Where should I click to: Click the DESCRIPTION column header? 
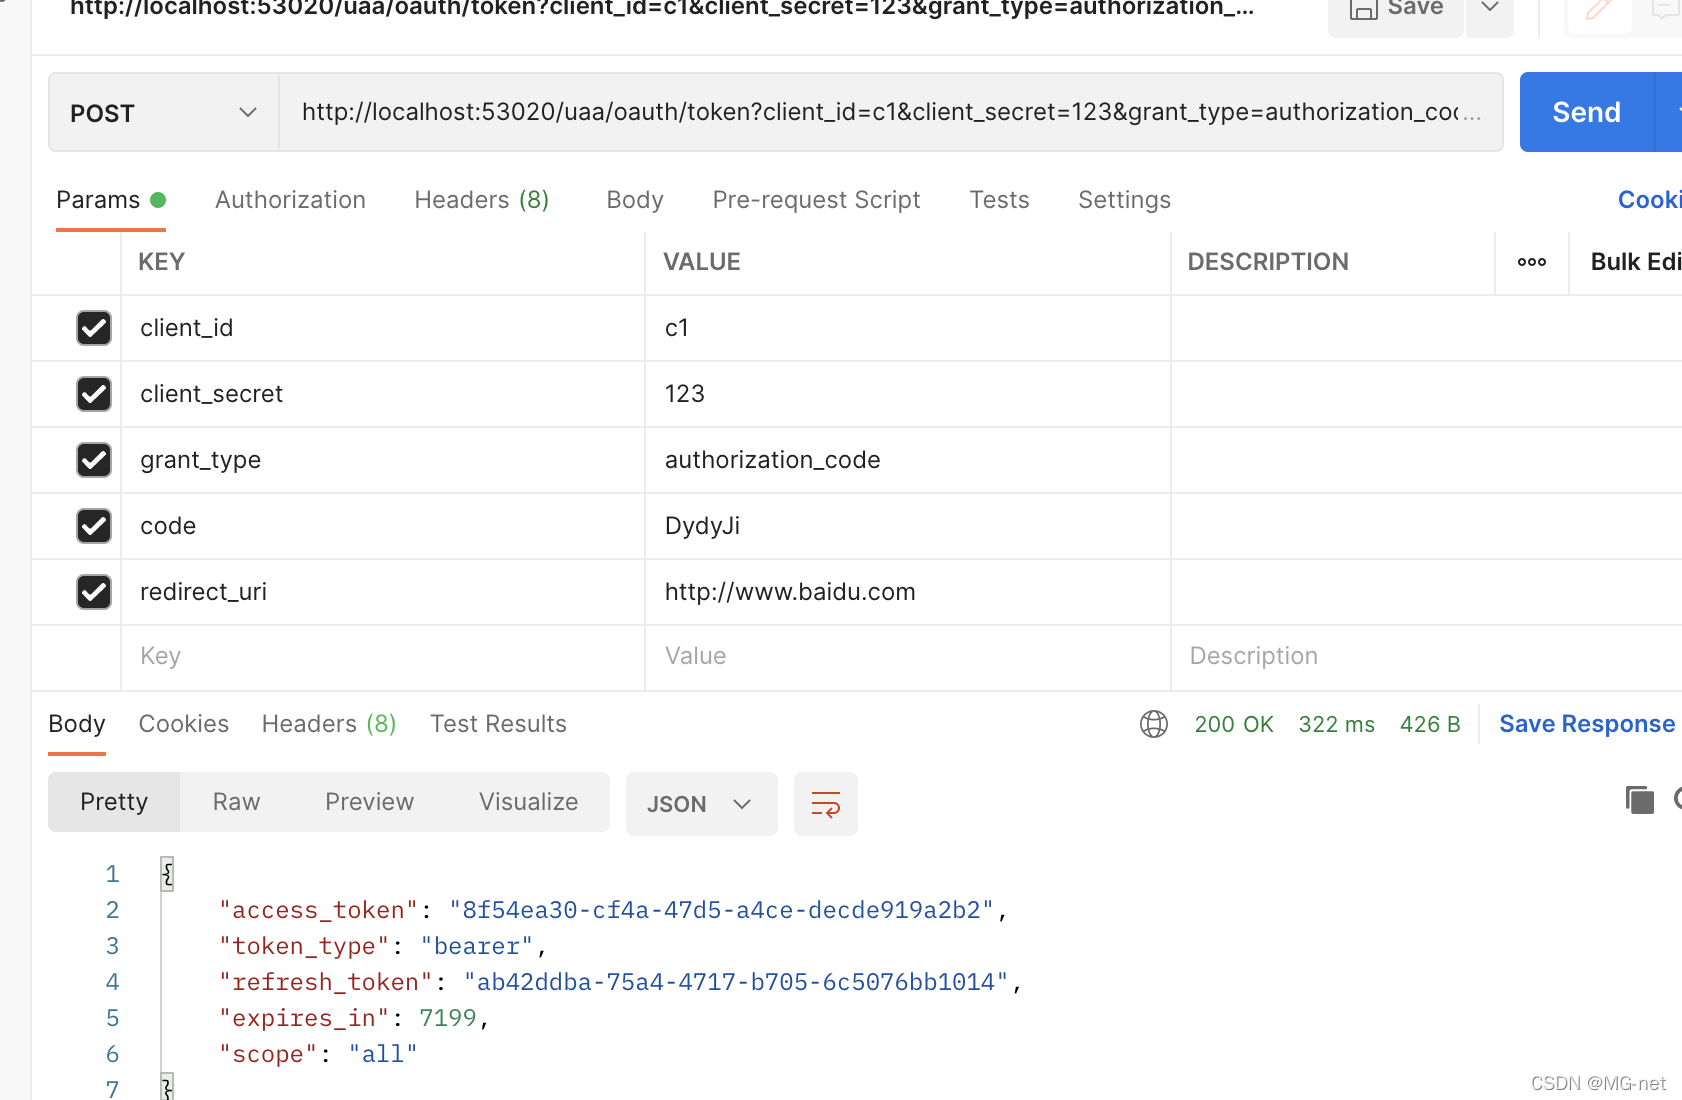coord(1268,262)
